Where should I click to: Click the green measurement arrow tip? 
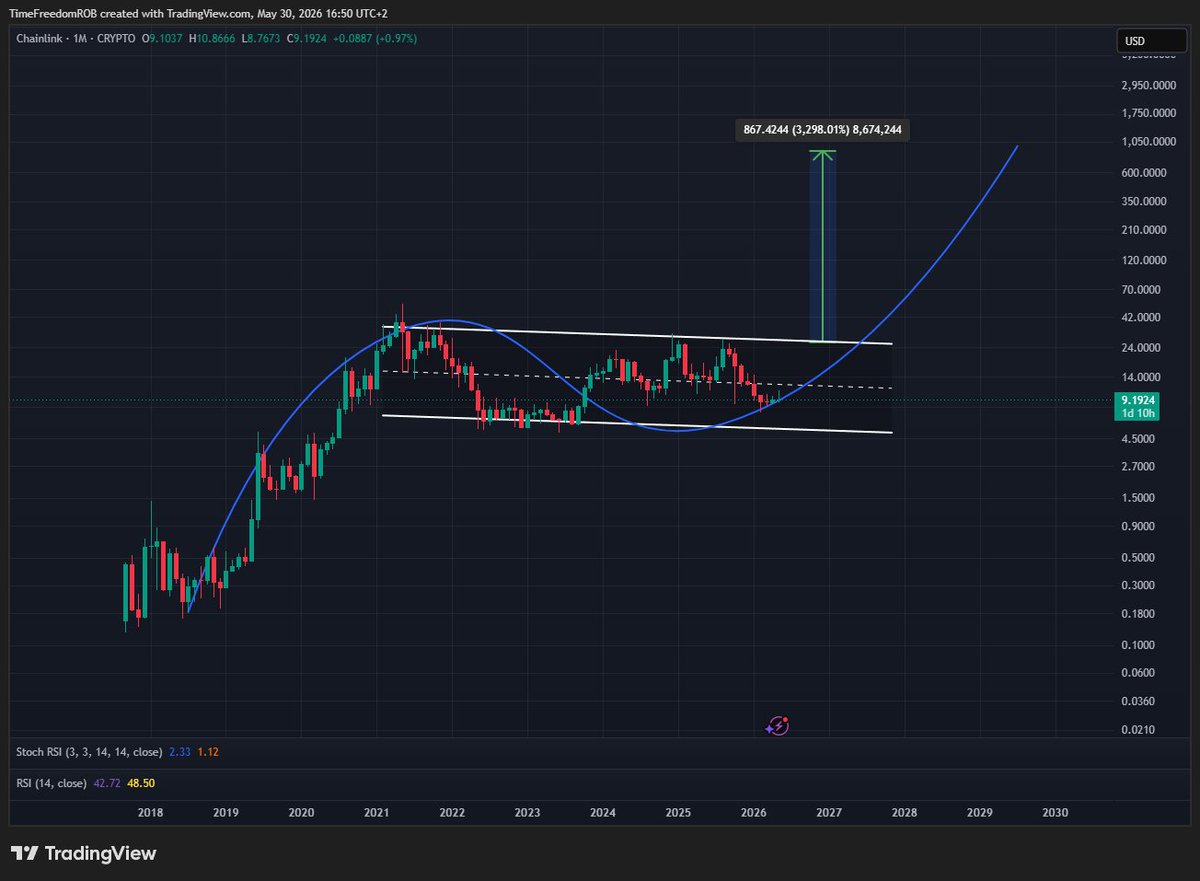(822, 153)
